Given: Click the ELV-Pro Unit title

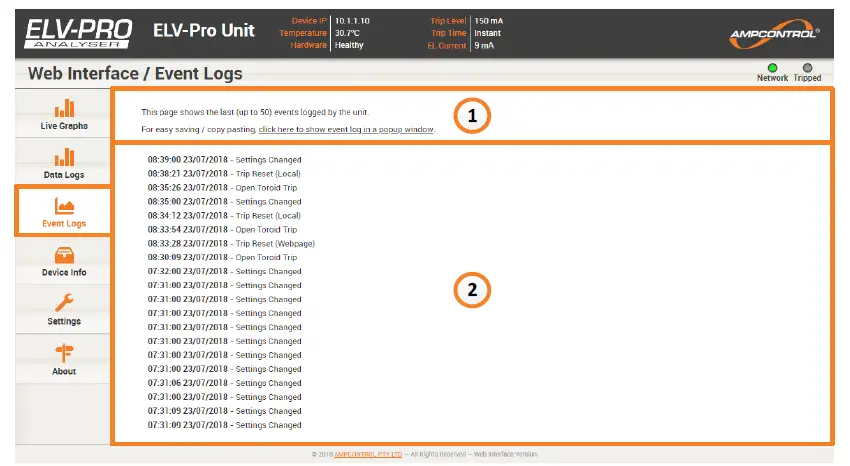Looking at the screenshot, I should tap(203, 30).
